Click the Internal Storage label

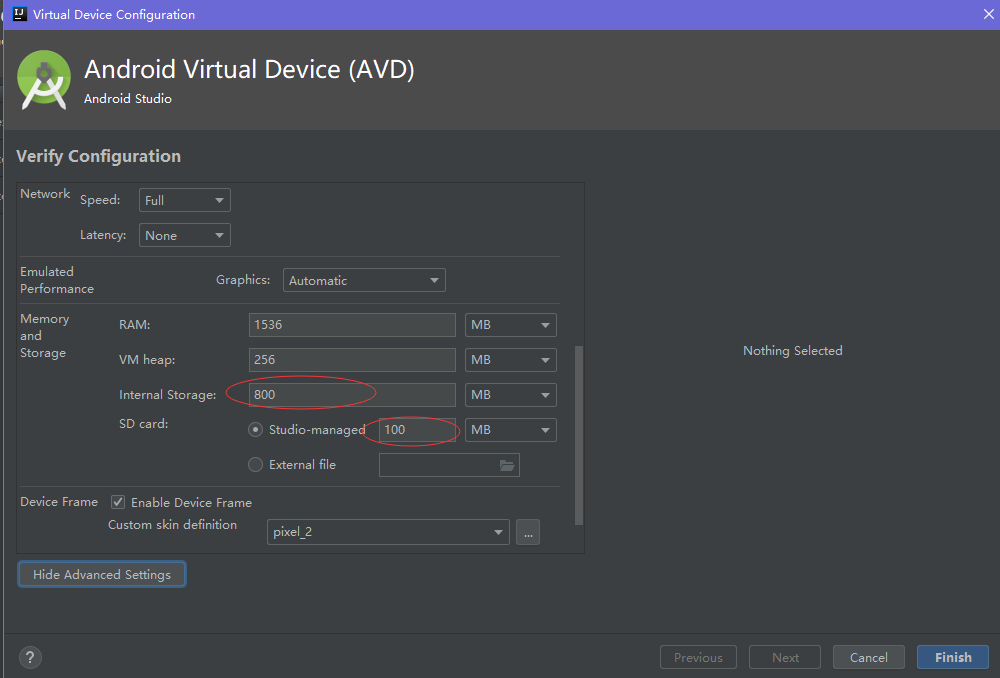tap(167, 395)
